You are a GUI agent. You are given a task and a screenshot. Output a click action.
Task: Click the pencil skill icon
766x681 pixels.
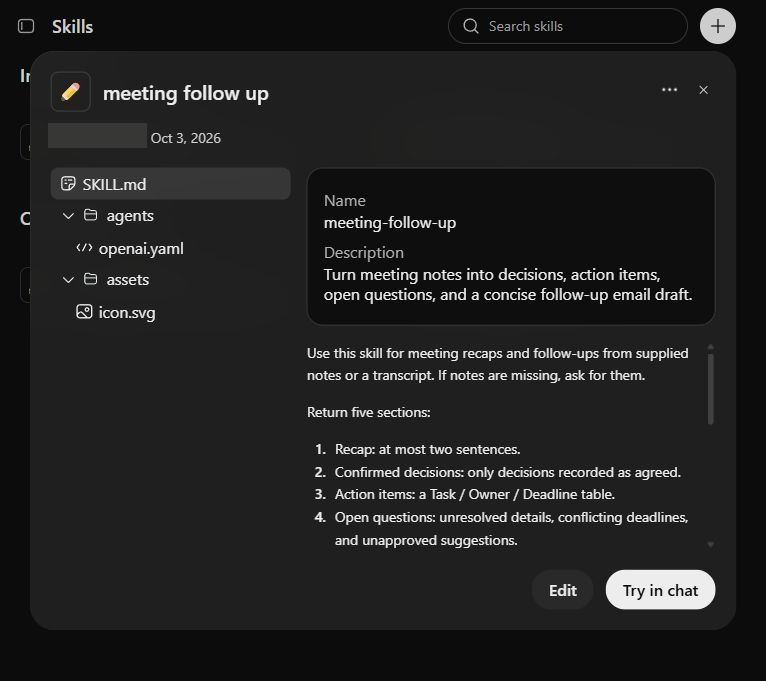70,91
